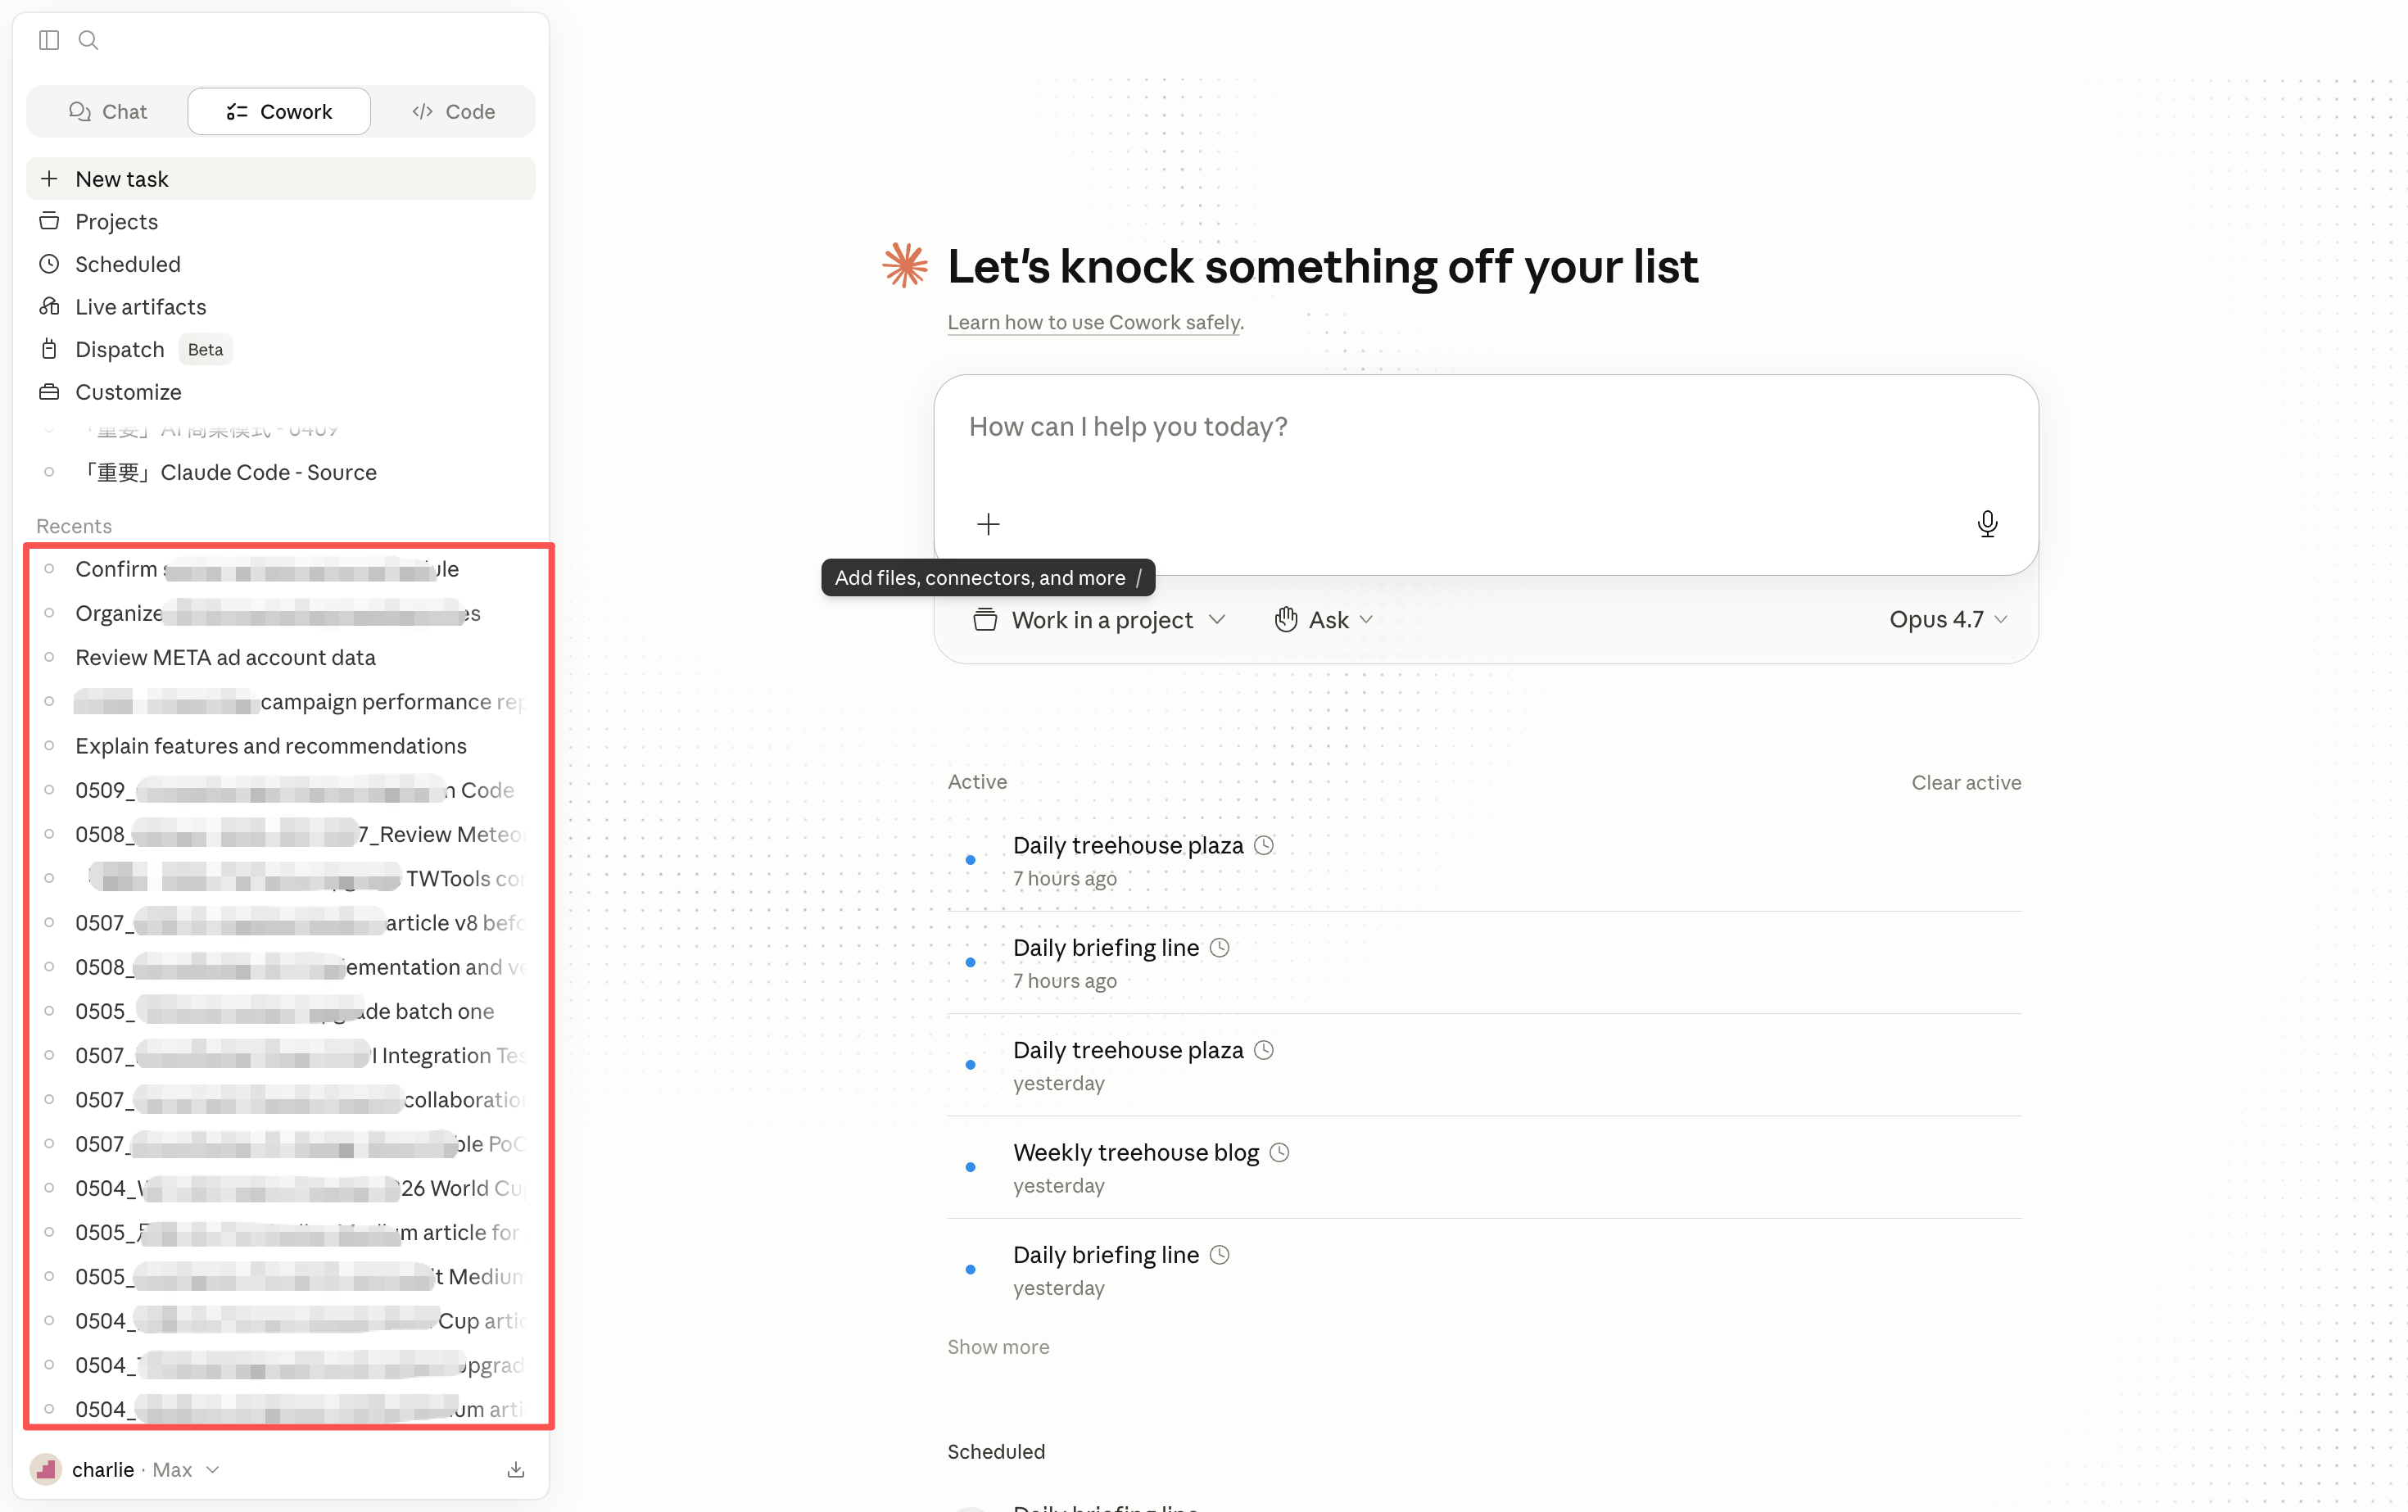The height and width of the screenshot is (1512, 2408).
Task: Click the charlie profile avatar
Action: (x=46, y=1469)
